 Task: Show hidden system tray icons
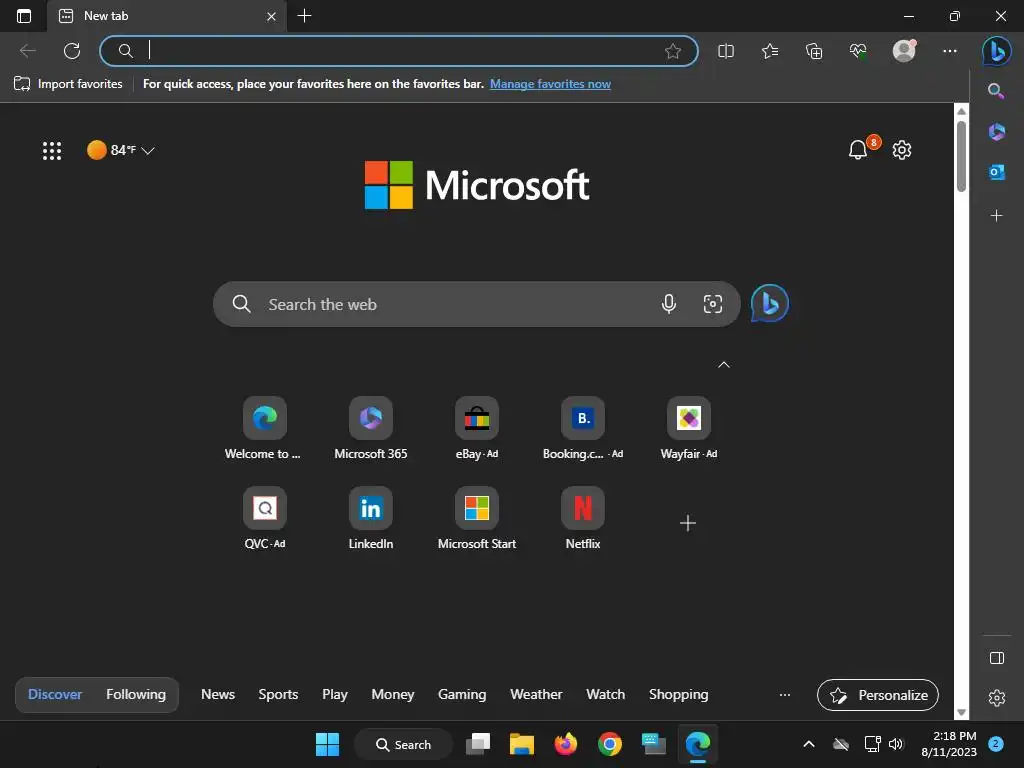pyautogui.click(x=808, y=744)
